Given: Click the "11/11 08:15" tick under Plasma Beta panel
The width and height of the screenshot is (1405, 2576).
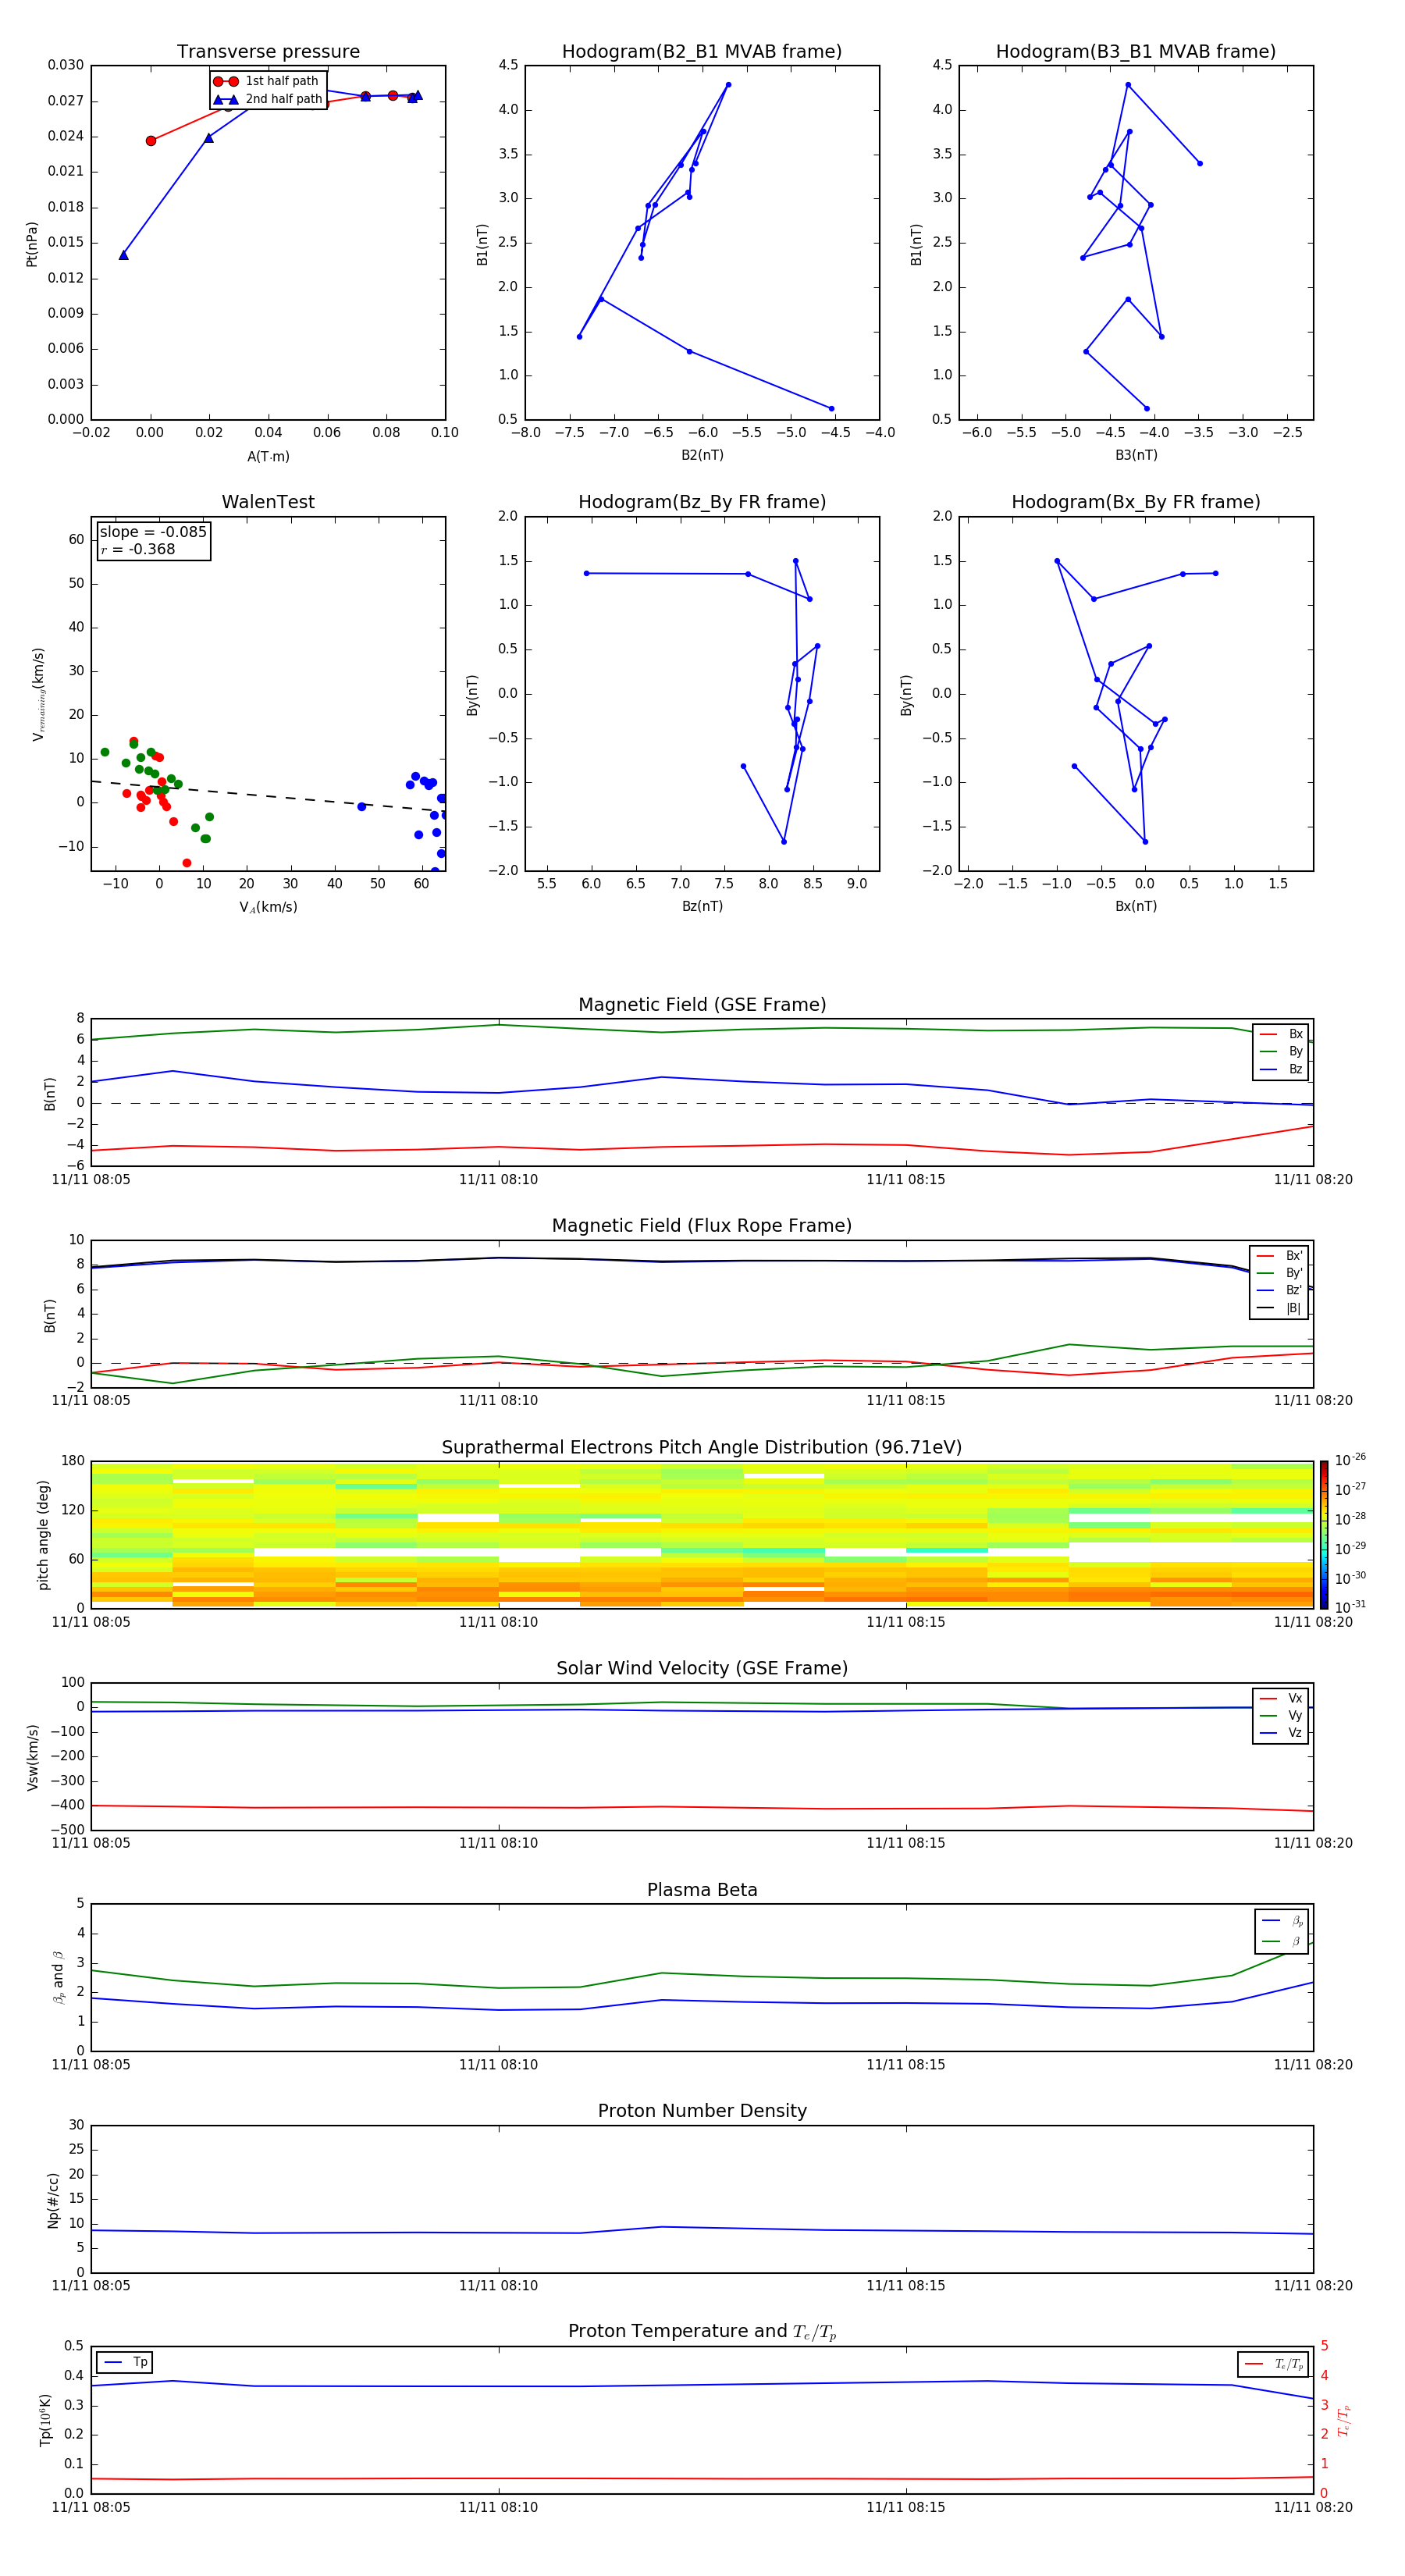Looking at the screenshot, I should (906, 2065).
